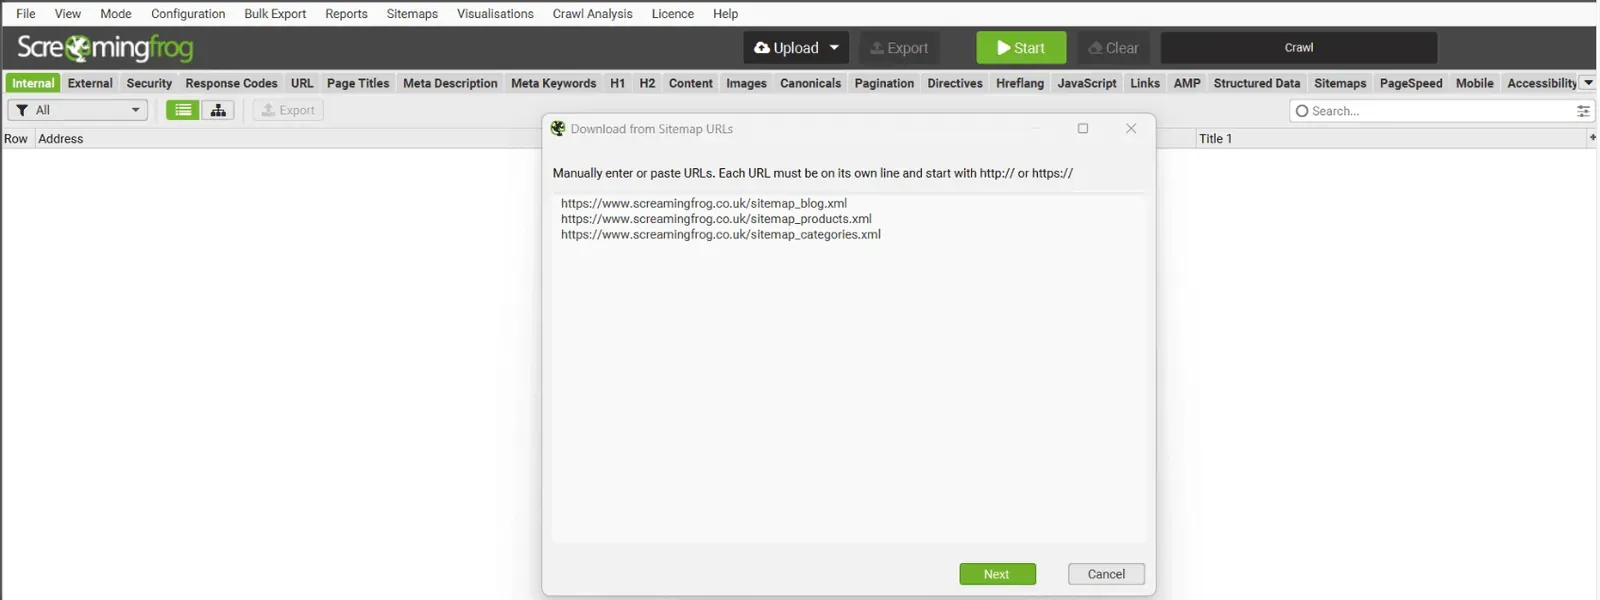
Task: Expand the Upload dropdown arrow
Action: [834, 47]
